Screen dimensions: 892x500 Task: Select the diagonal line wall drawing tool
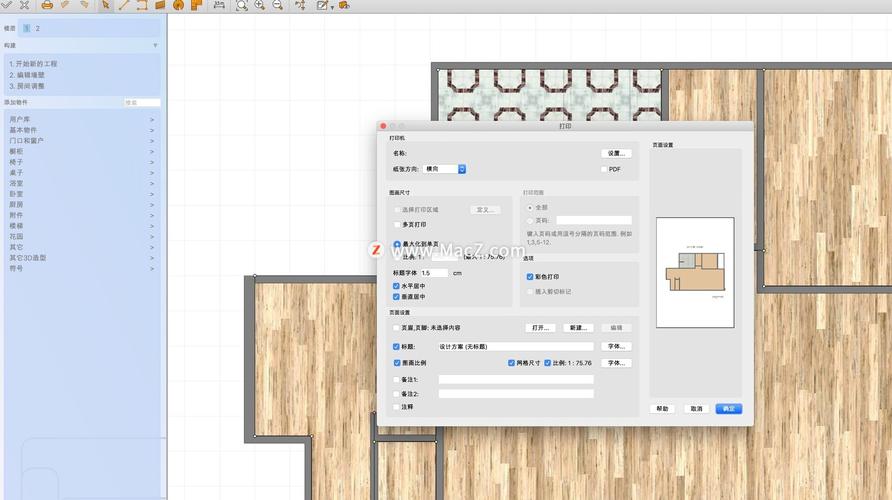123,5
